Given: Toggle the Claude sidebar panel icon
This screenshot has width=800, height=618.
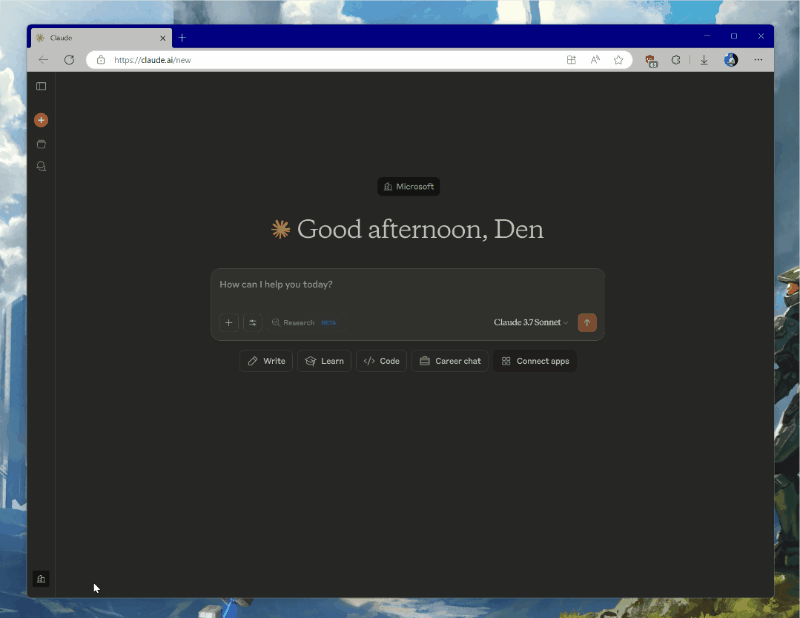Looking at the screenshot, I should coord(41,86).
